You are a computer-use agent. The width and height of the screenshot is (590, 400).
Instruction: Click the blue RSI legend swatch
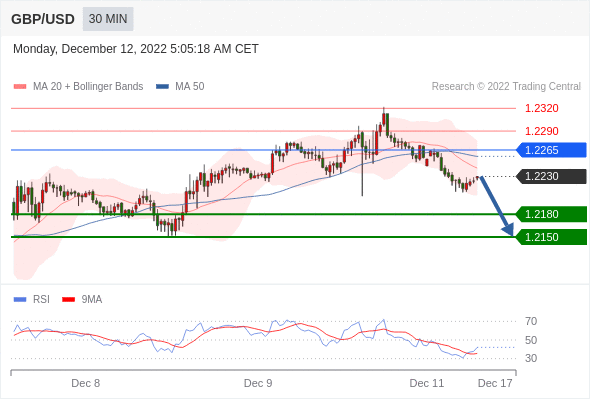[x=20, y=300]
